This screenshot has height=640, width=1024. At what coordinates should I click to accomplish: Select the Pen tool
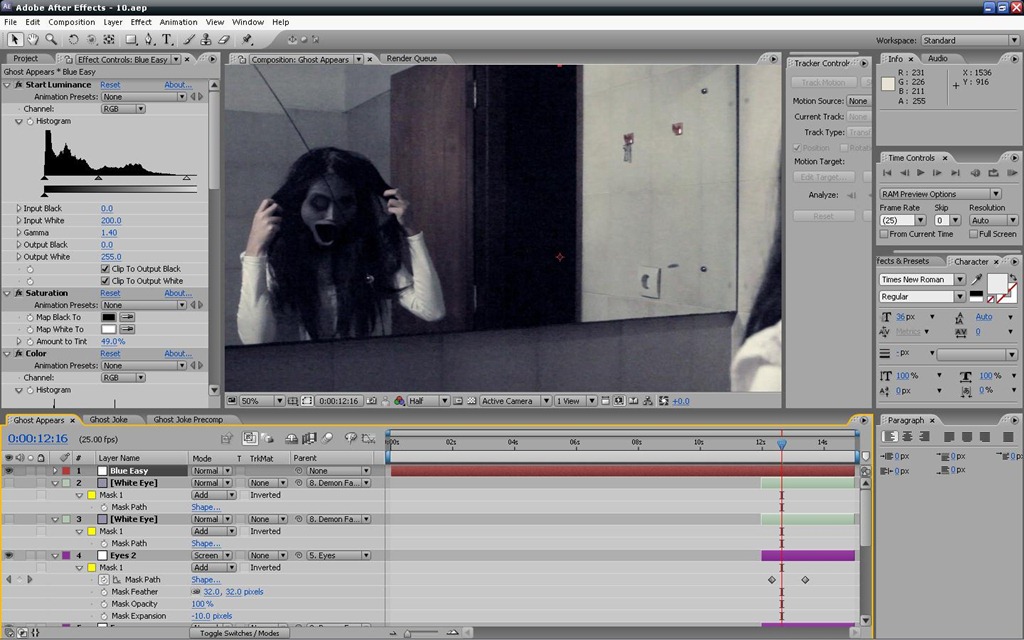click(149, 40)
